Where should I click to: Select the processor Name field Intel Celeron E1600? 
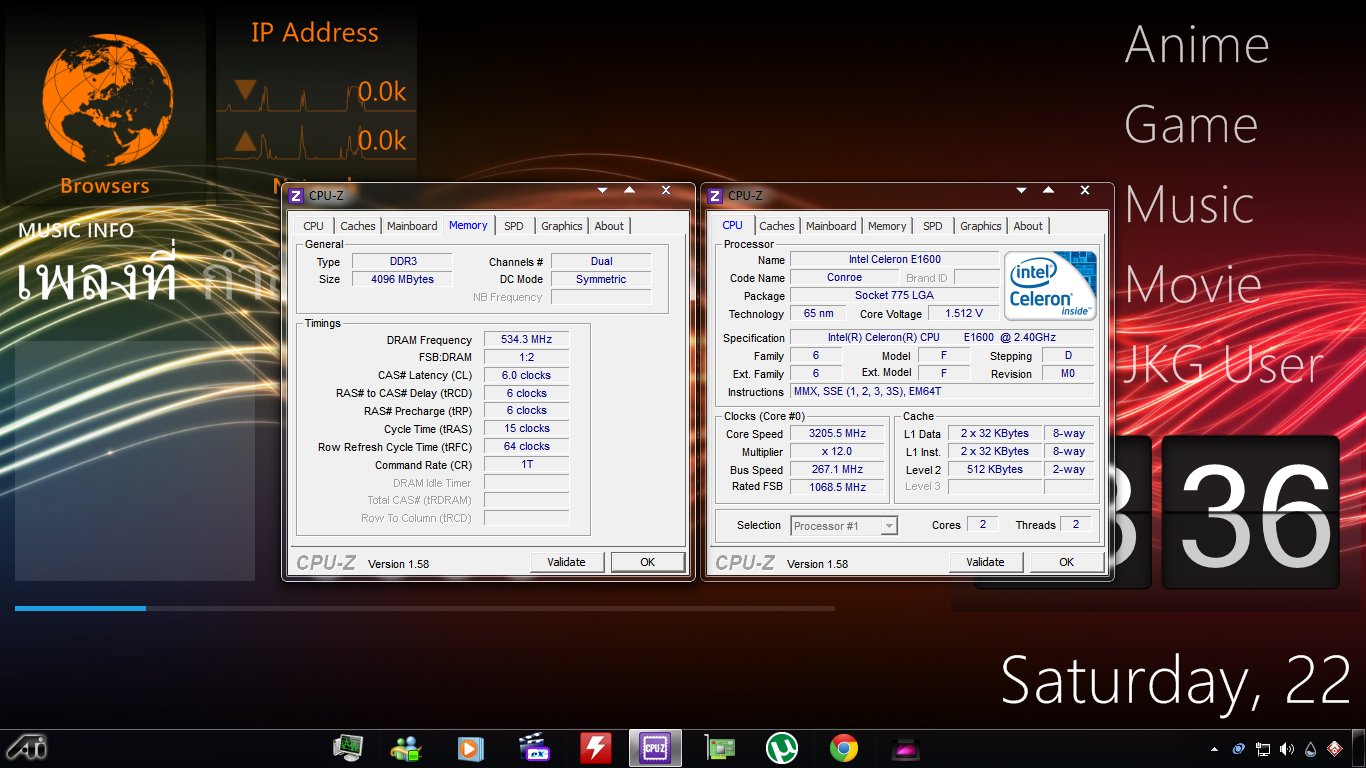[895, 260]
